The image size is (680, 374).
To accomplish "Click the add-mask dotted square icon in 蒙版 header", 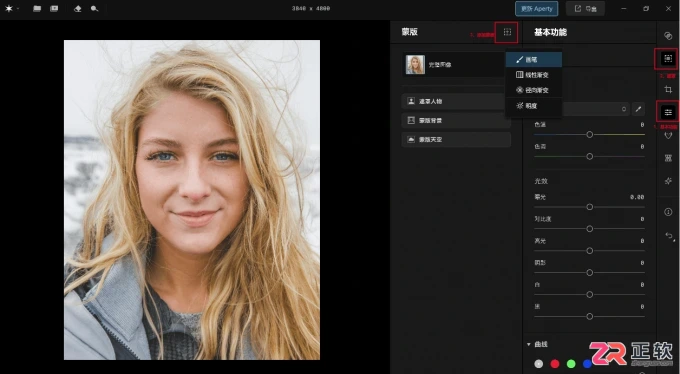I will tap(507, 32).
